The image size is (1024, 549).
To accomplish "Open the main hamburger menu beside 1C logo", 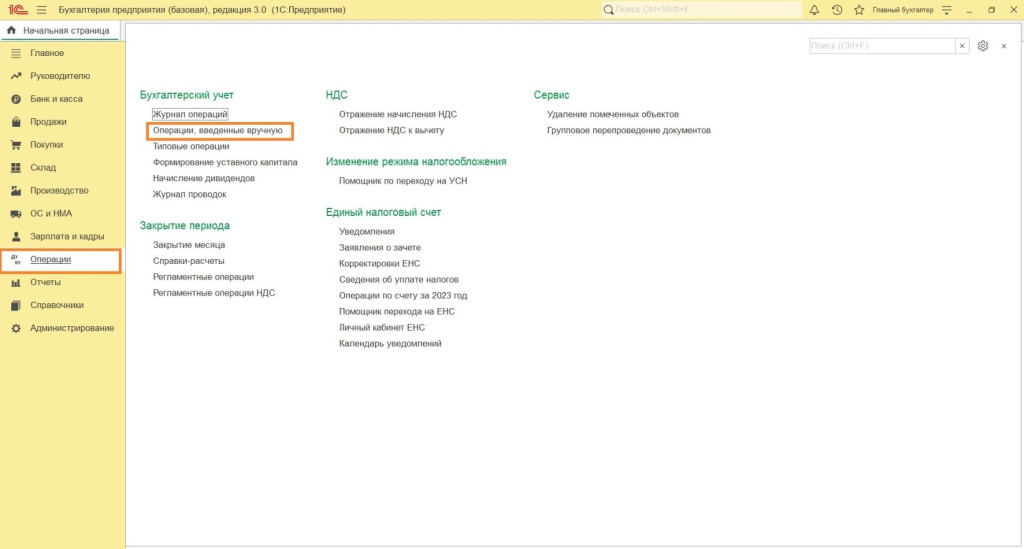I will (x=41, y=10).
